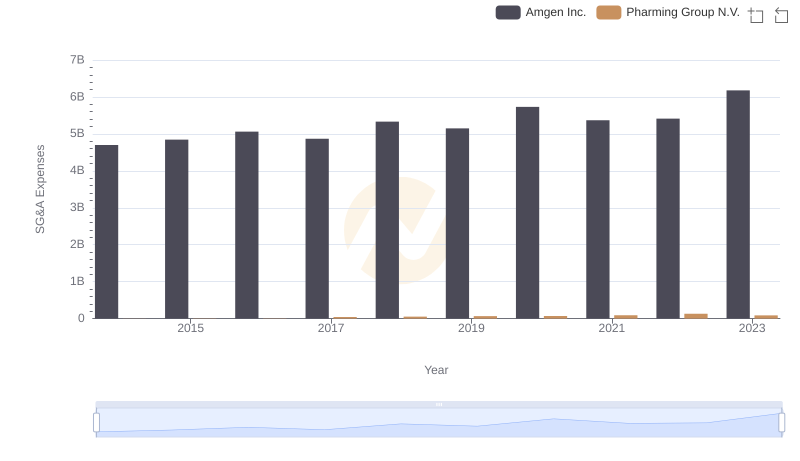Viewport: 800px width, 461px height.
Task: Click the Pharming bar for 2022
Action: click(696, 316)
